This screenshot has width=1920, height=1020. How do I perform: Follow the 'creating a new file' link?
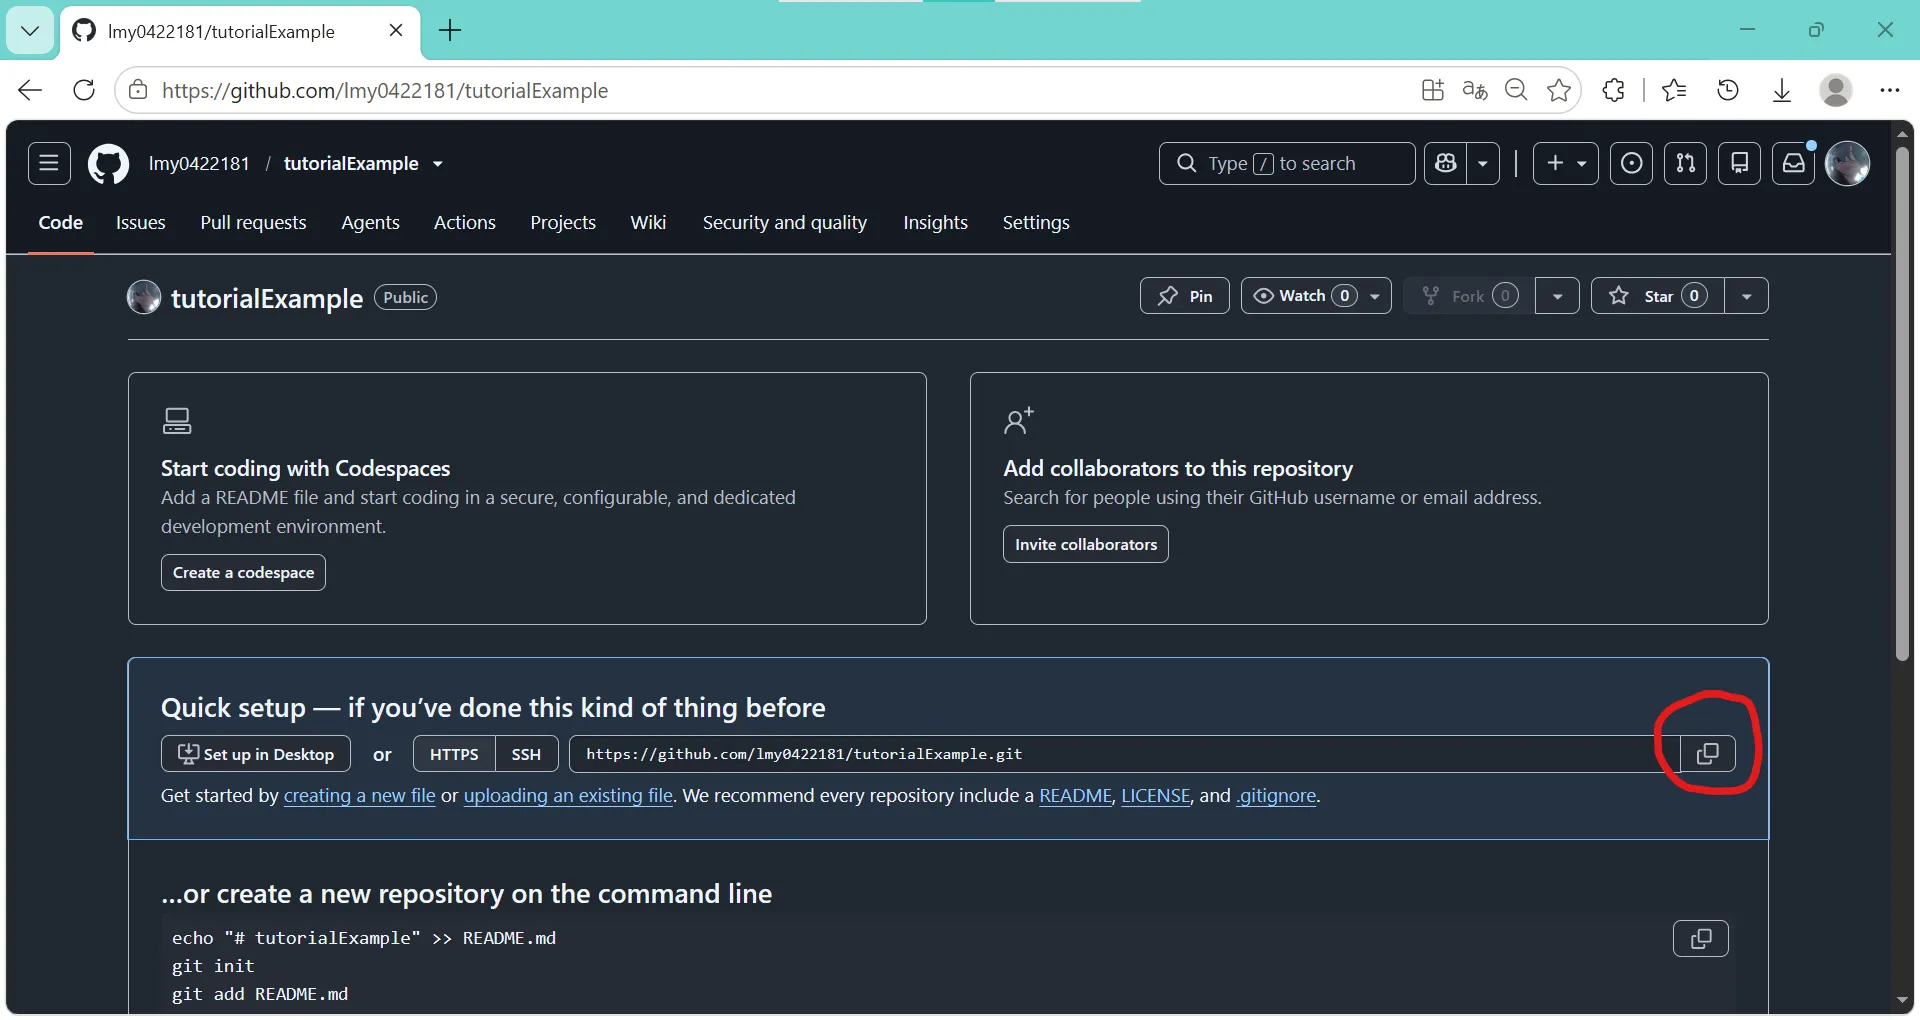360,796
